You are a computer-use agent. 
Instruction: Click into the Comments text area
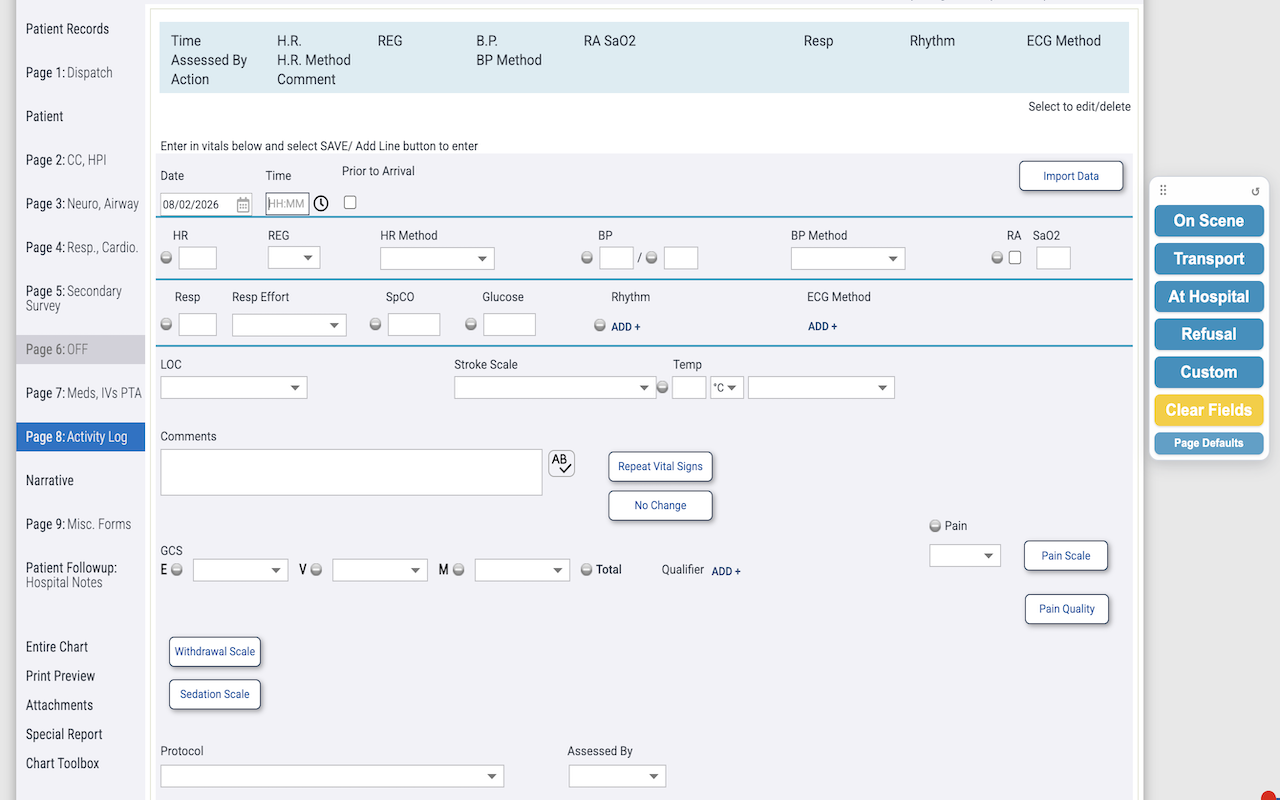[351, 472]
